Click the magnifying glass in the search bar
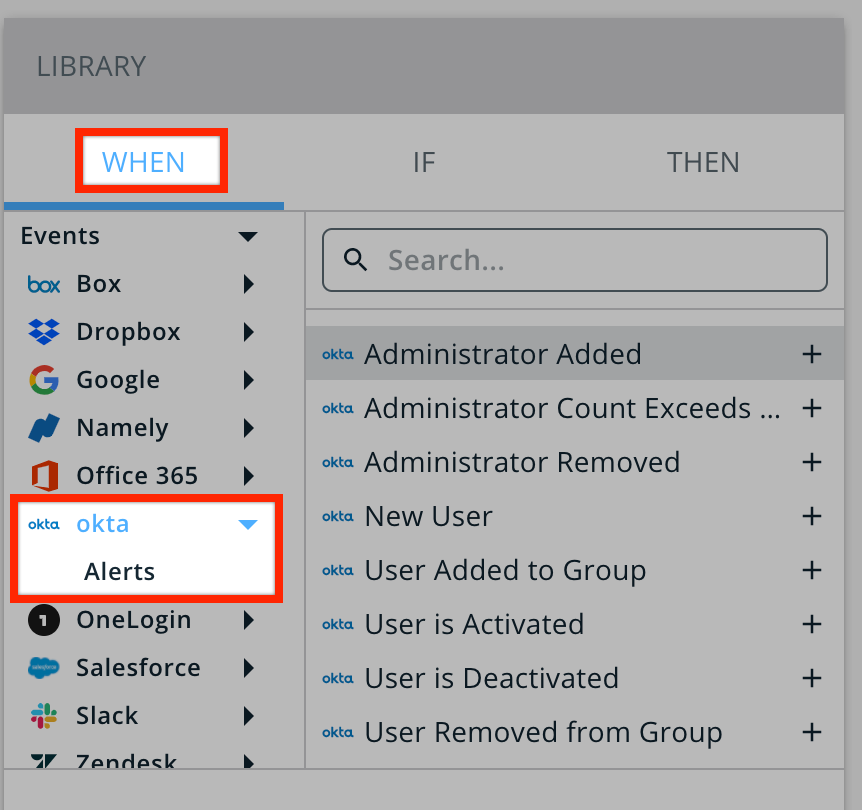Screen dimensions: 862x810 coord(356,260)
